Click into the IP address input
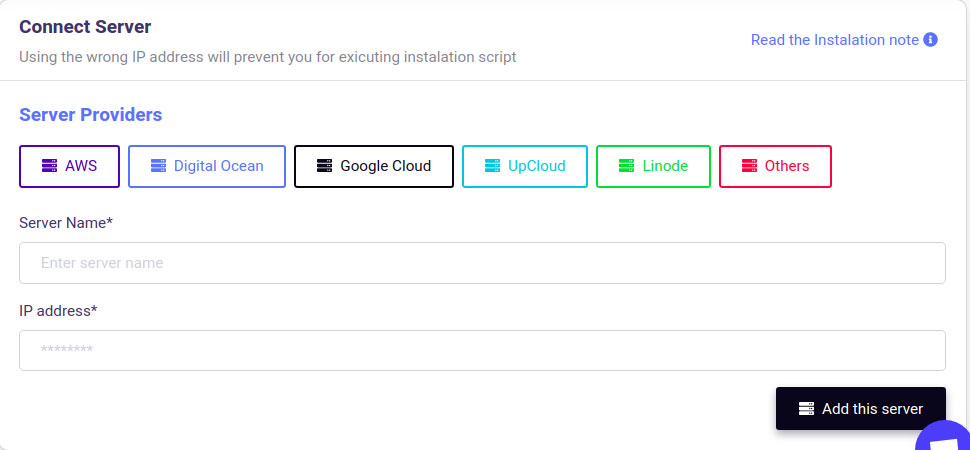Viewport: 970px width, 450px height. (x=482, y=350)
